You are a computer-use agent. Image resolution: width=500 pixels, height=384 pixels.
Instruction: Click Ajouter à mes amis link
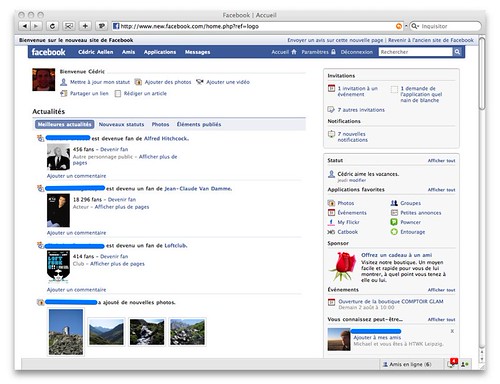click(x=377, y=337)
